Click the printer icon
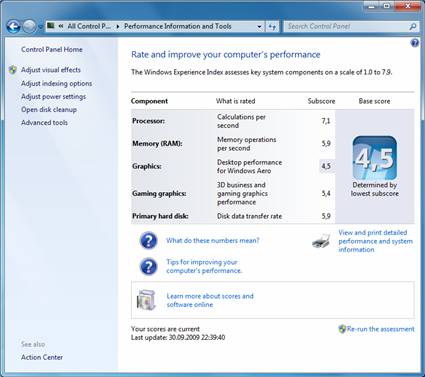The image size is (425, 377). coord(321,241)
